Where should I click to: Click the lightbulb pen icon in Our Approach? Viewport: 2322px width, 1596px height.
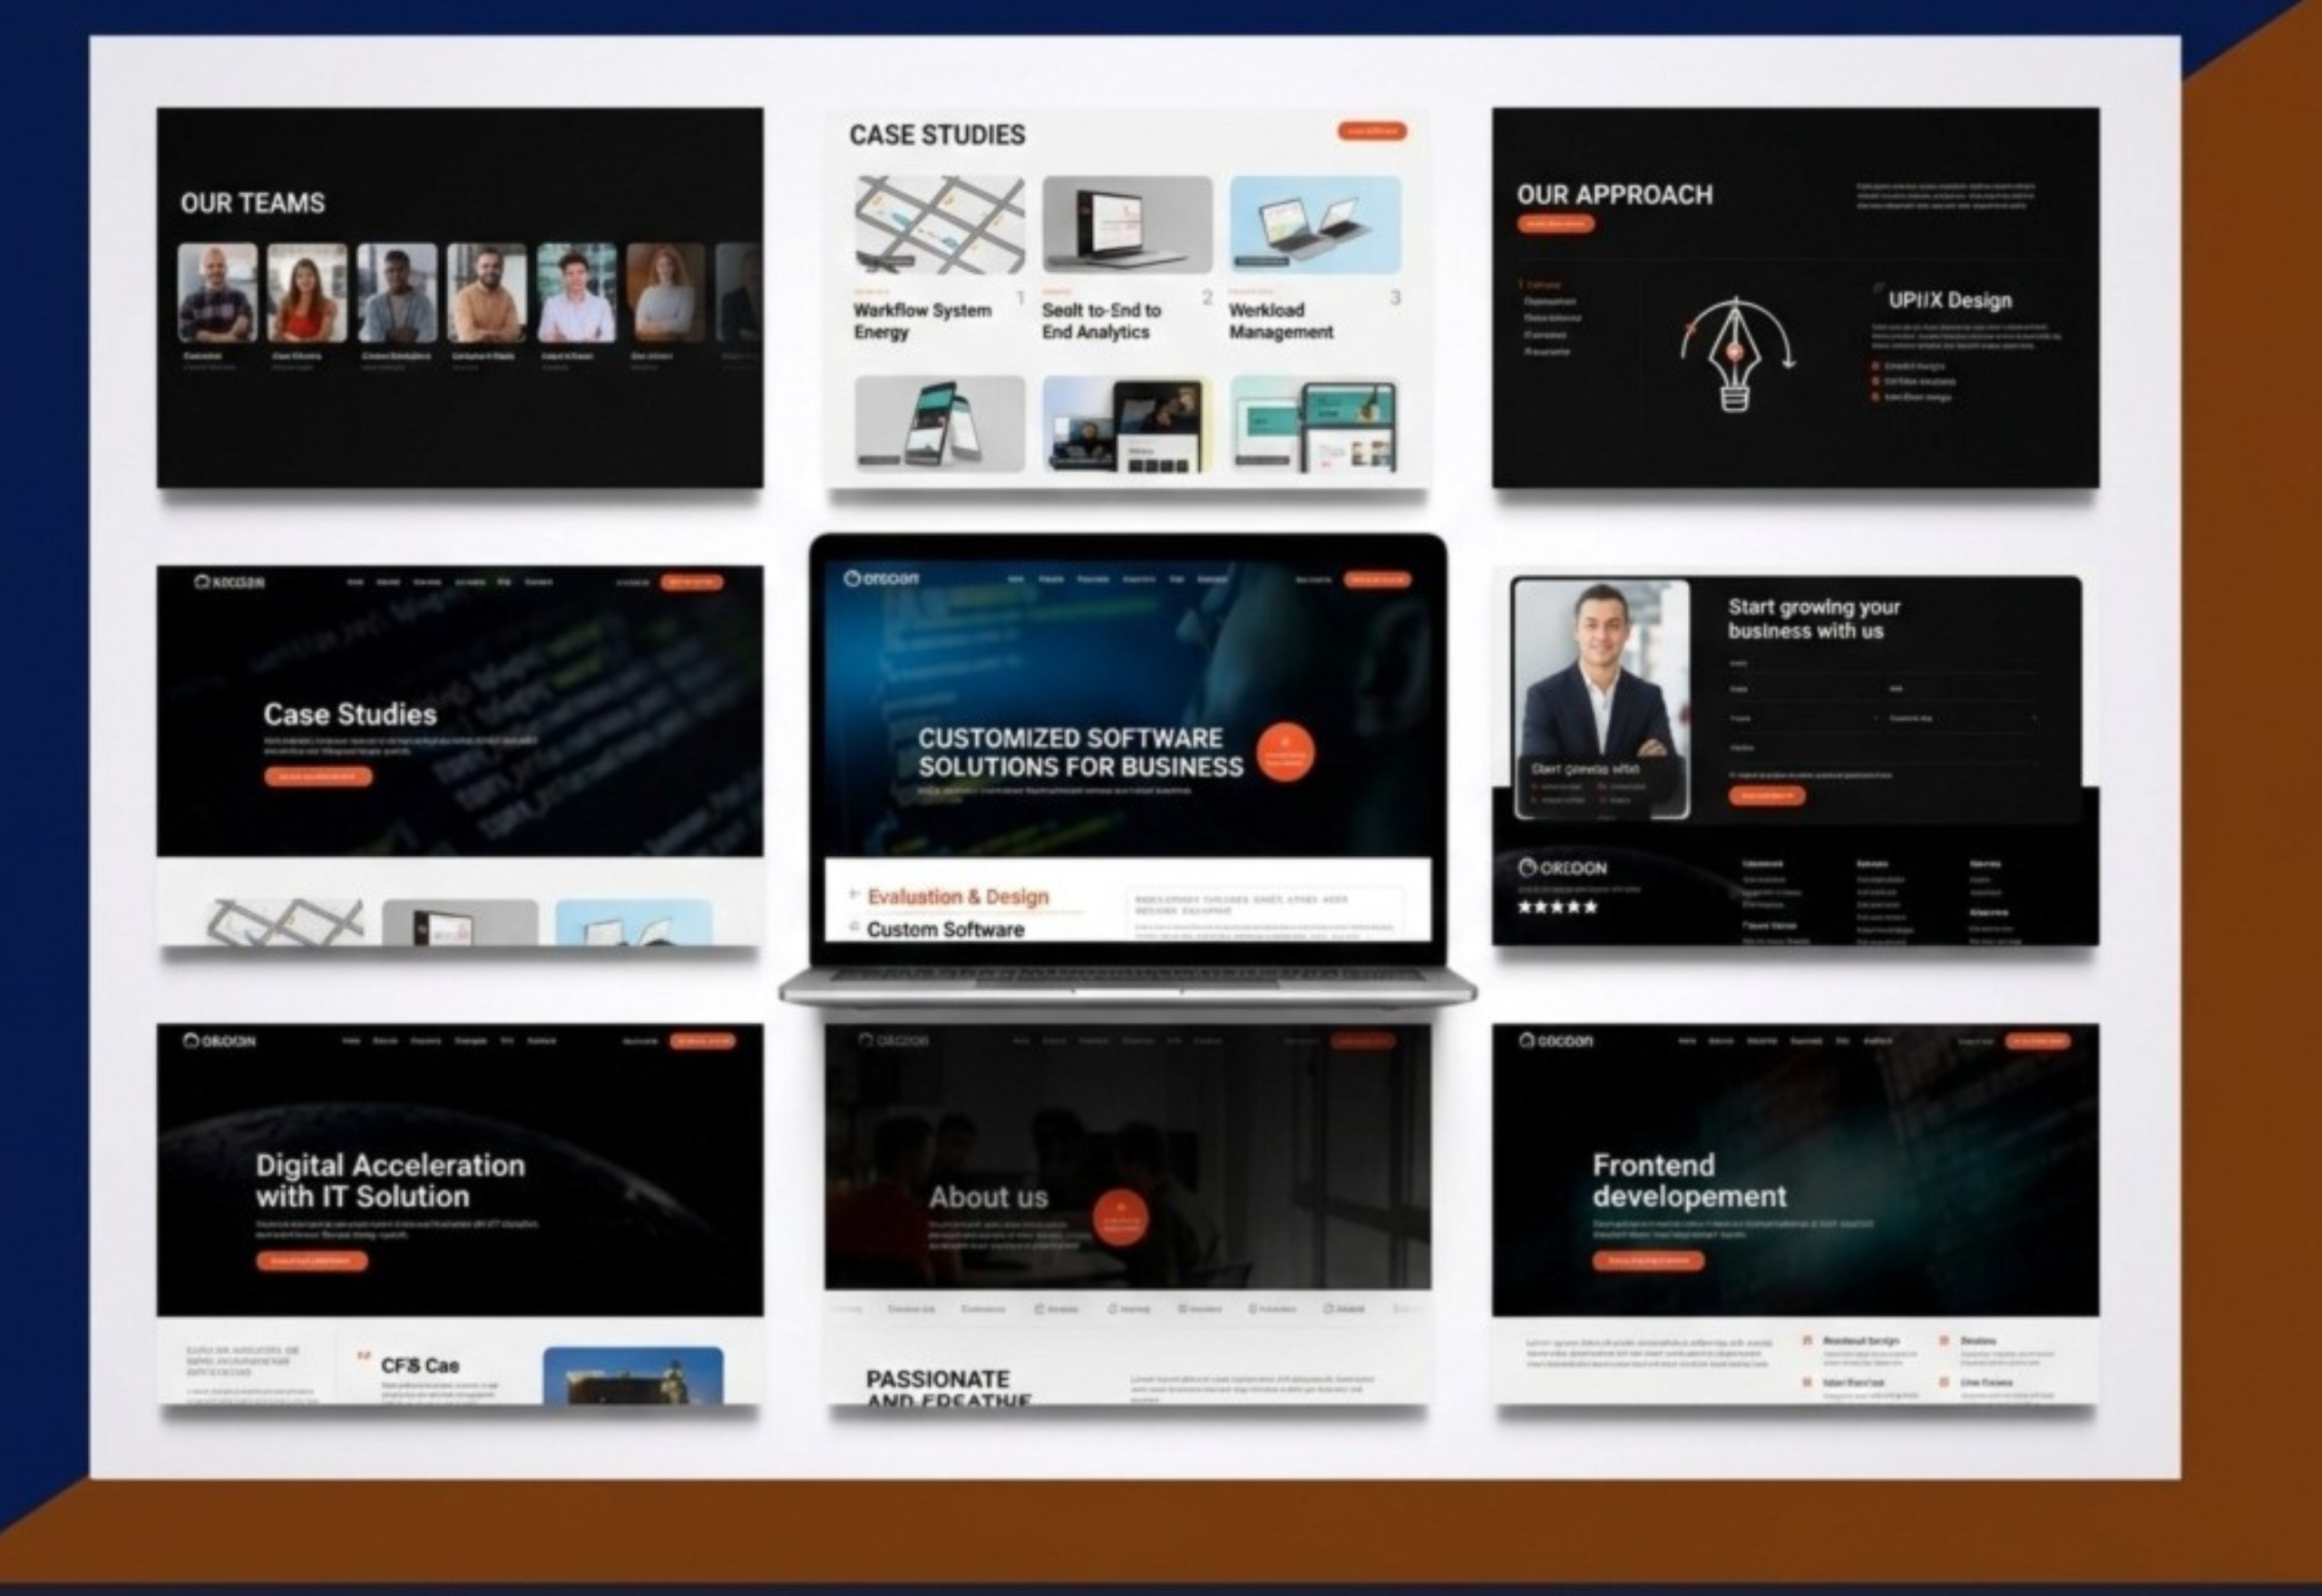(x=1736, y=354)
